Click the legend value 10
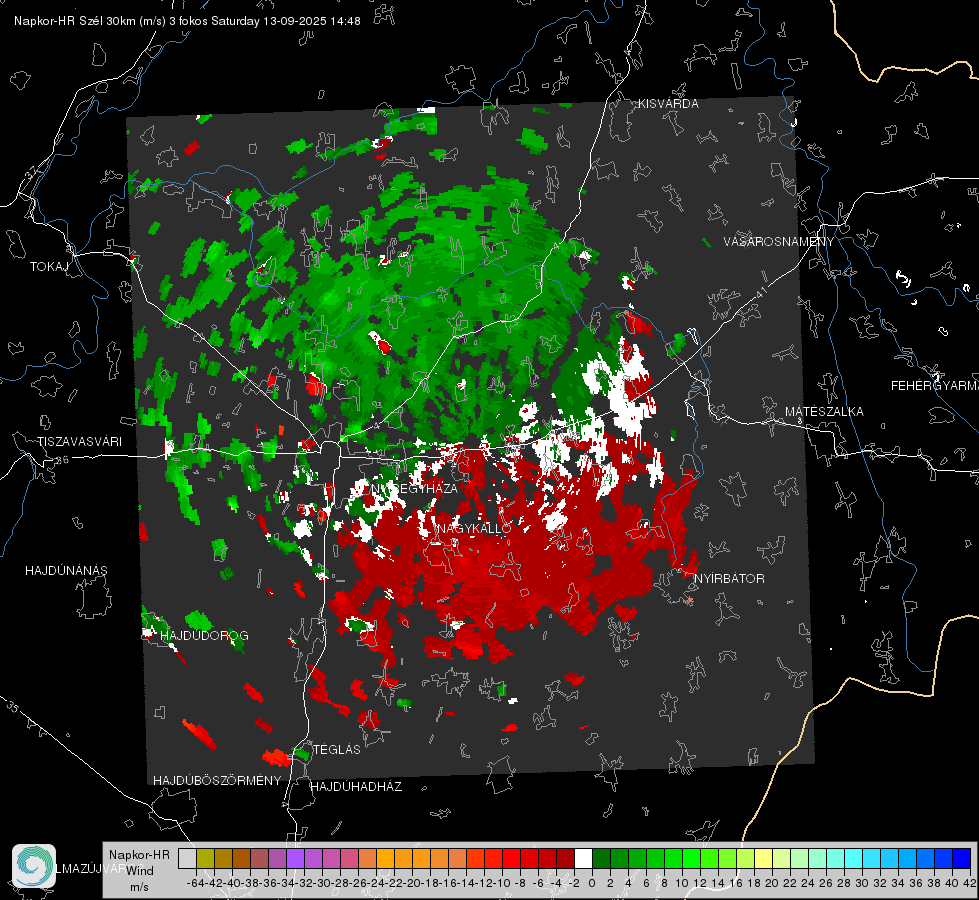Image resolution: width=979 pixels, height=900 pixels. 682,883
